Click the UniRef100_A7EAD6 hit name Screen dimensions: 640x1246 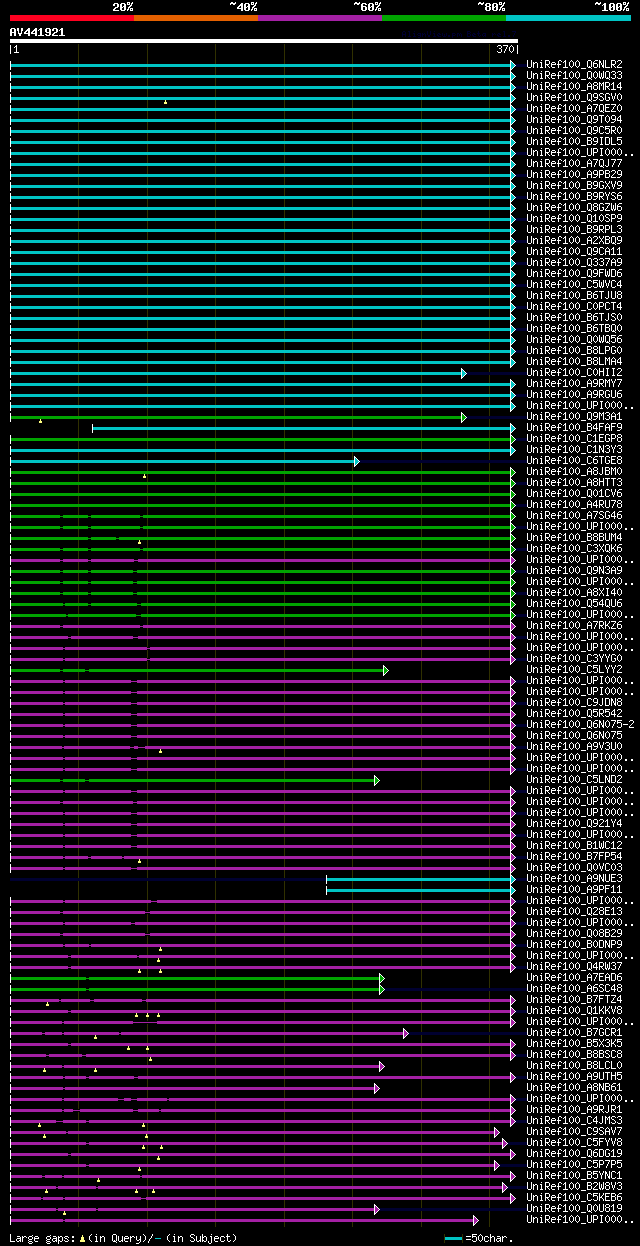click(x=574, y=978)
